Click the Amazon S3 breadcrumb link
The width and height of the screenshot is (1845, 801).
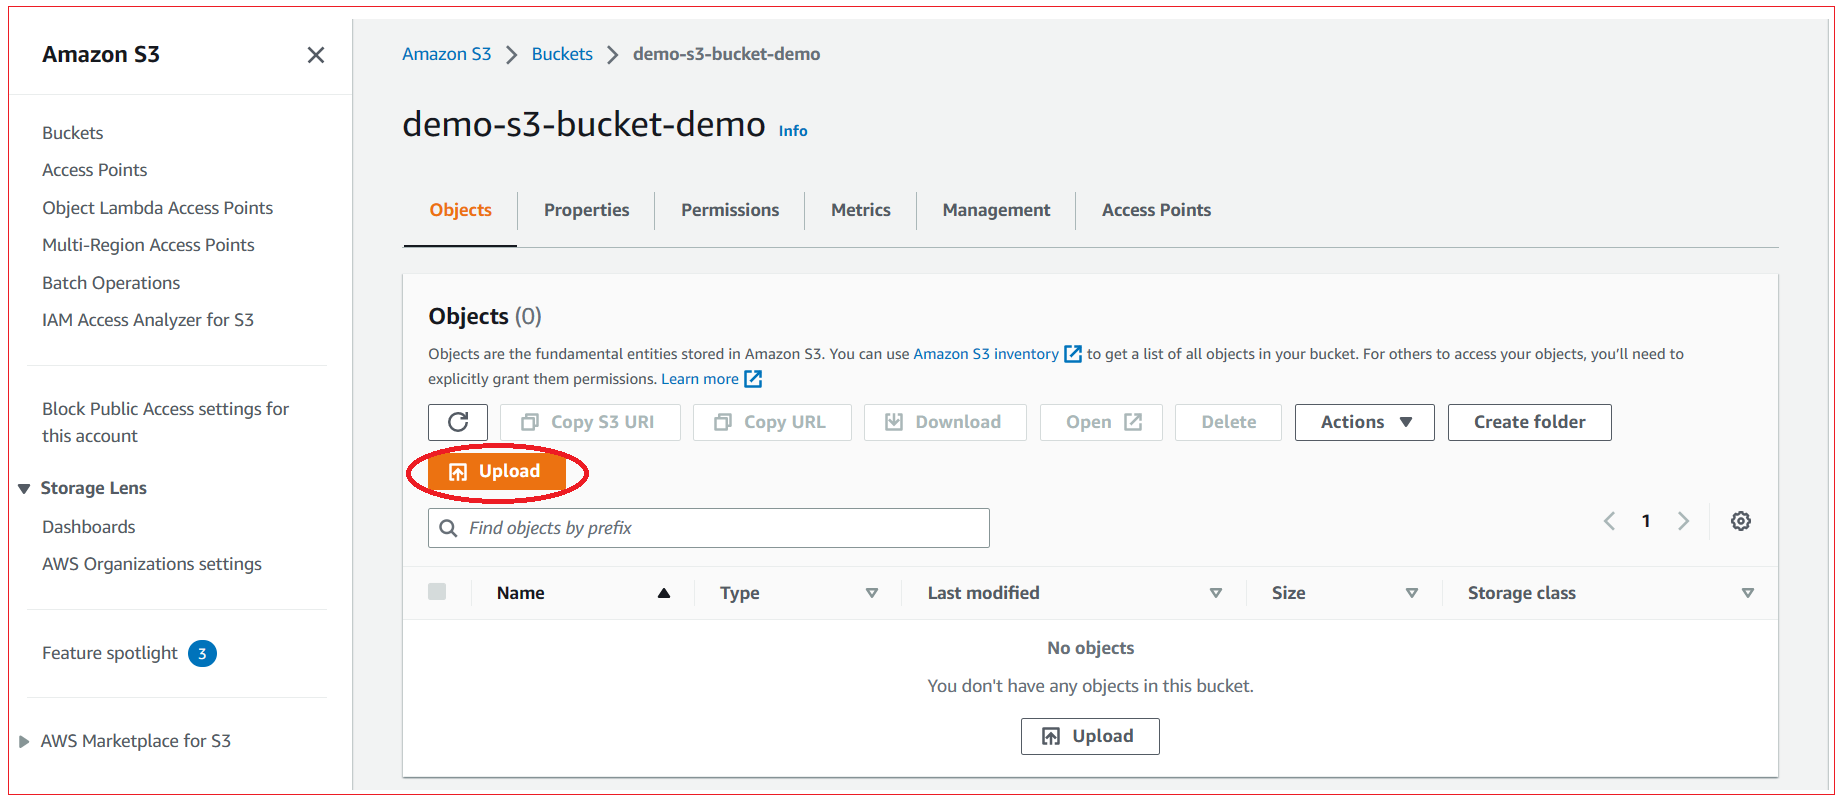point(446,54)
